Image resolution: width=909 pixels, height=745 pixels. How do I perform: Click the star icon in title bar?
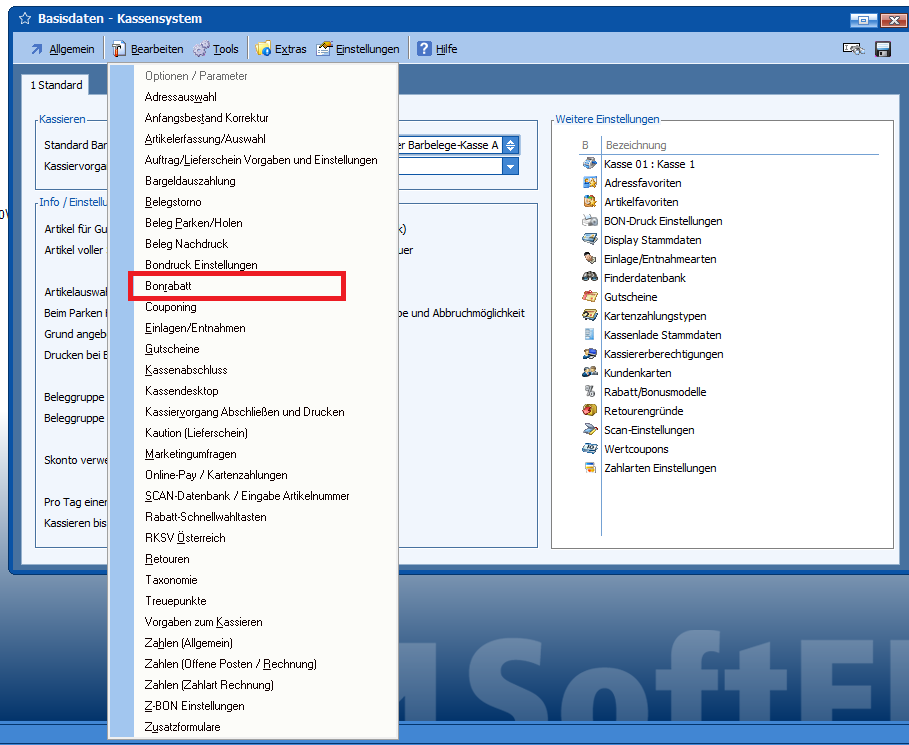click(24, 19)
